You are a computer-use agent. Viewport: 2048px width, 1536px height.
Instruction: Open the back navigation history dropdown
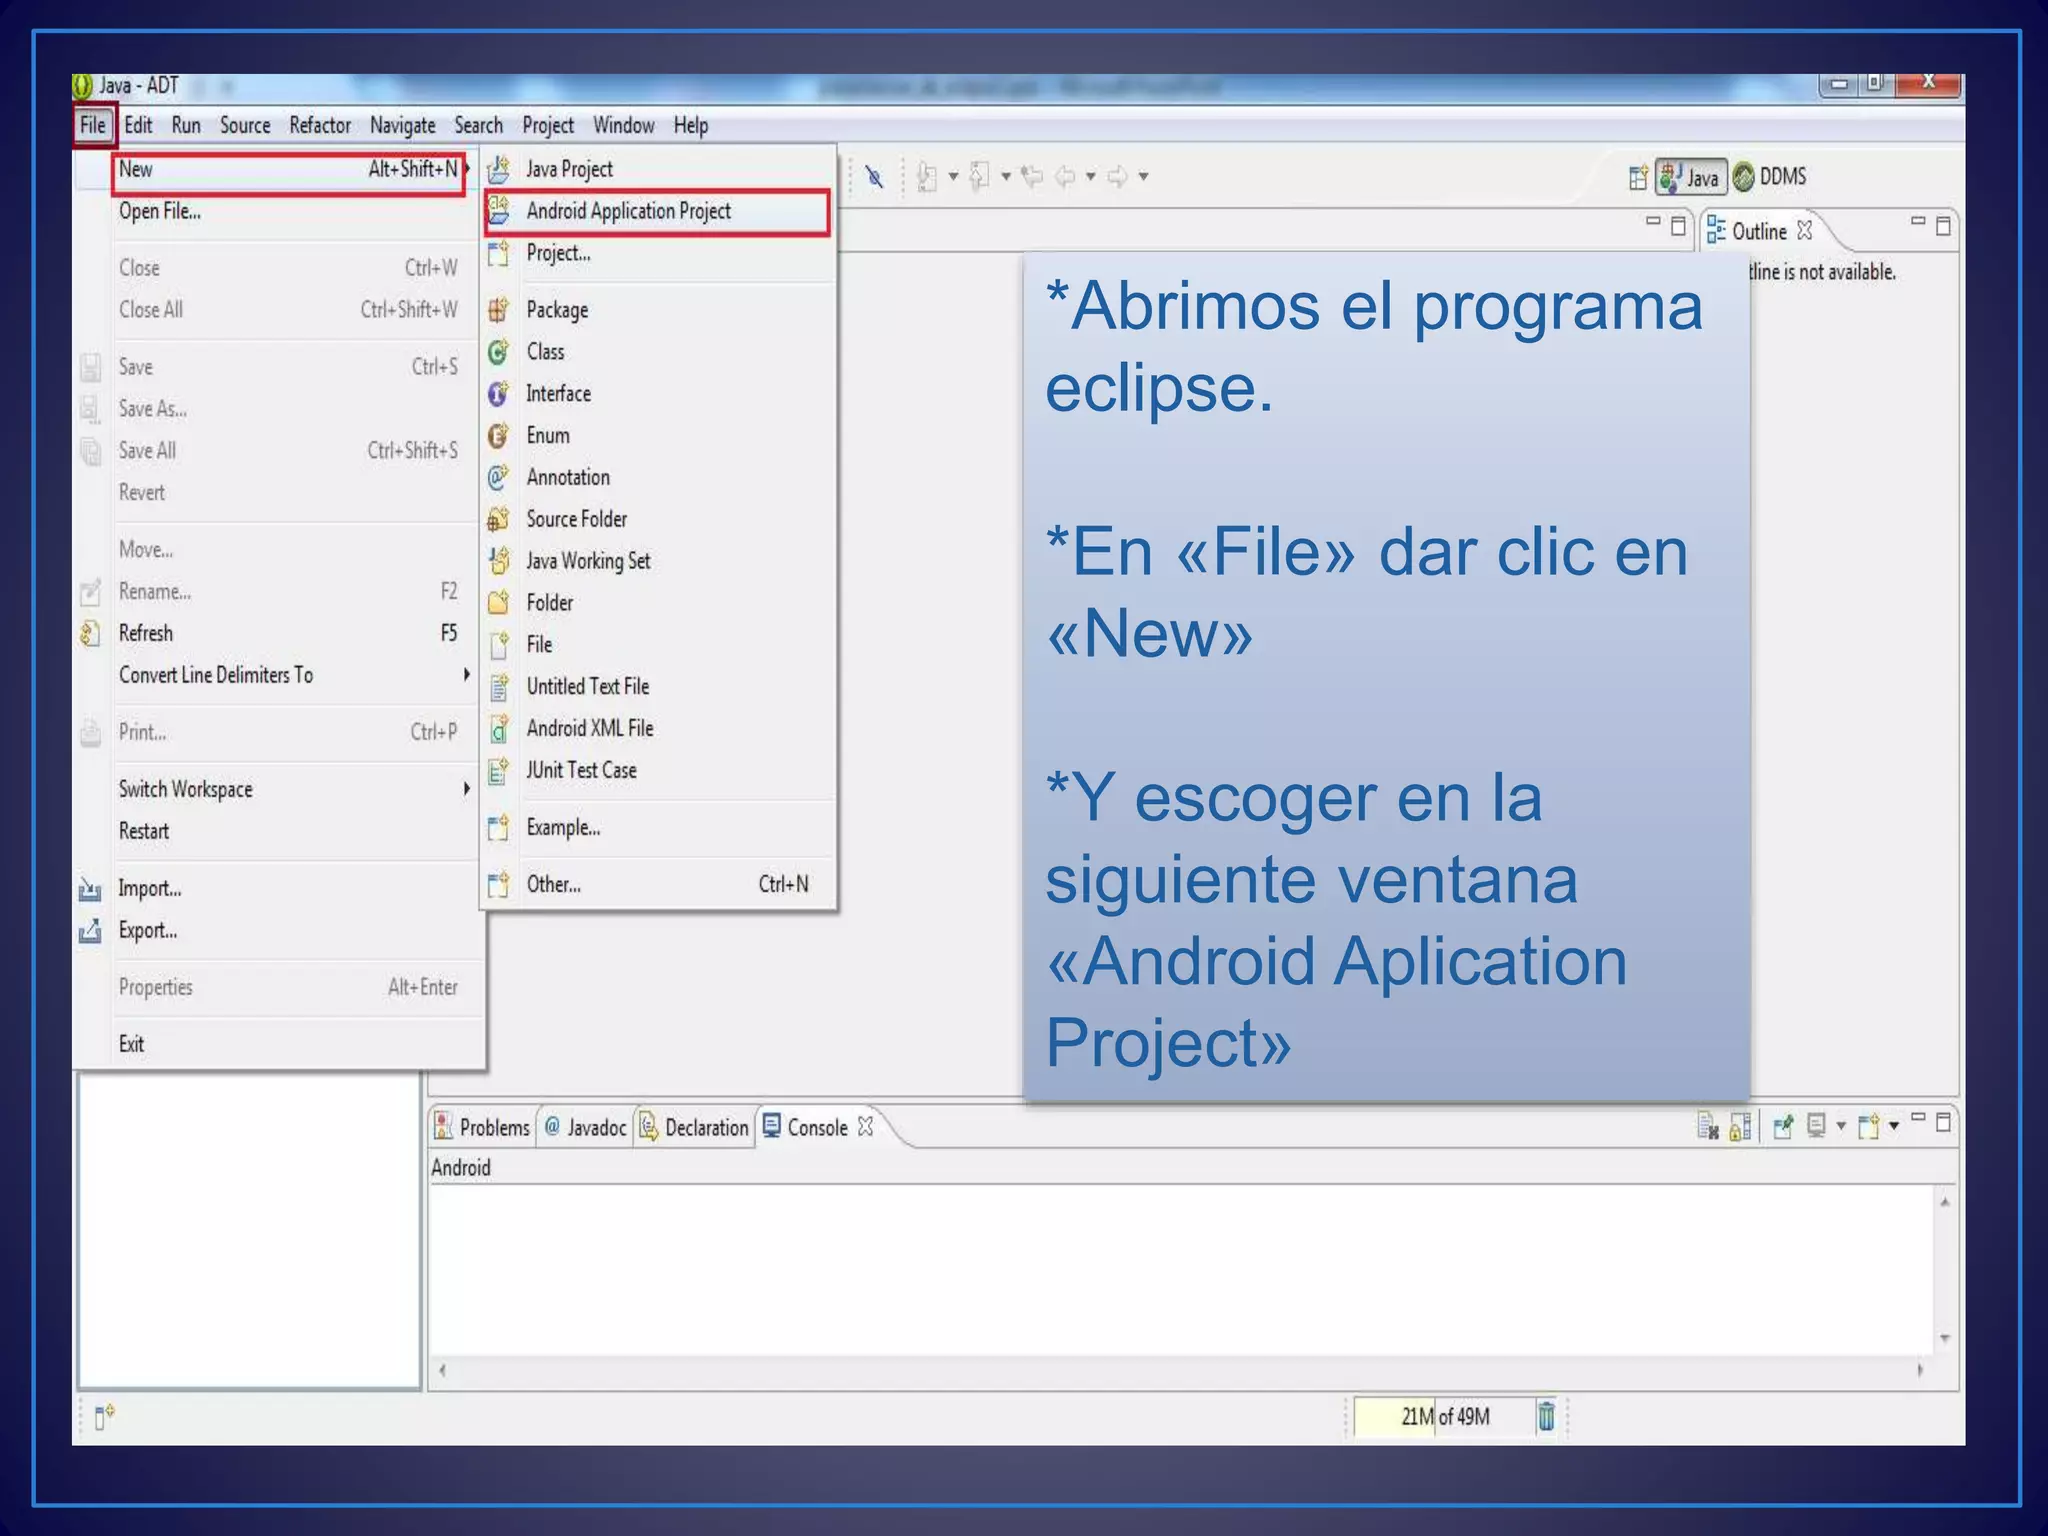pos(1091,177)
